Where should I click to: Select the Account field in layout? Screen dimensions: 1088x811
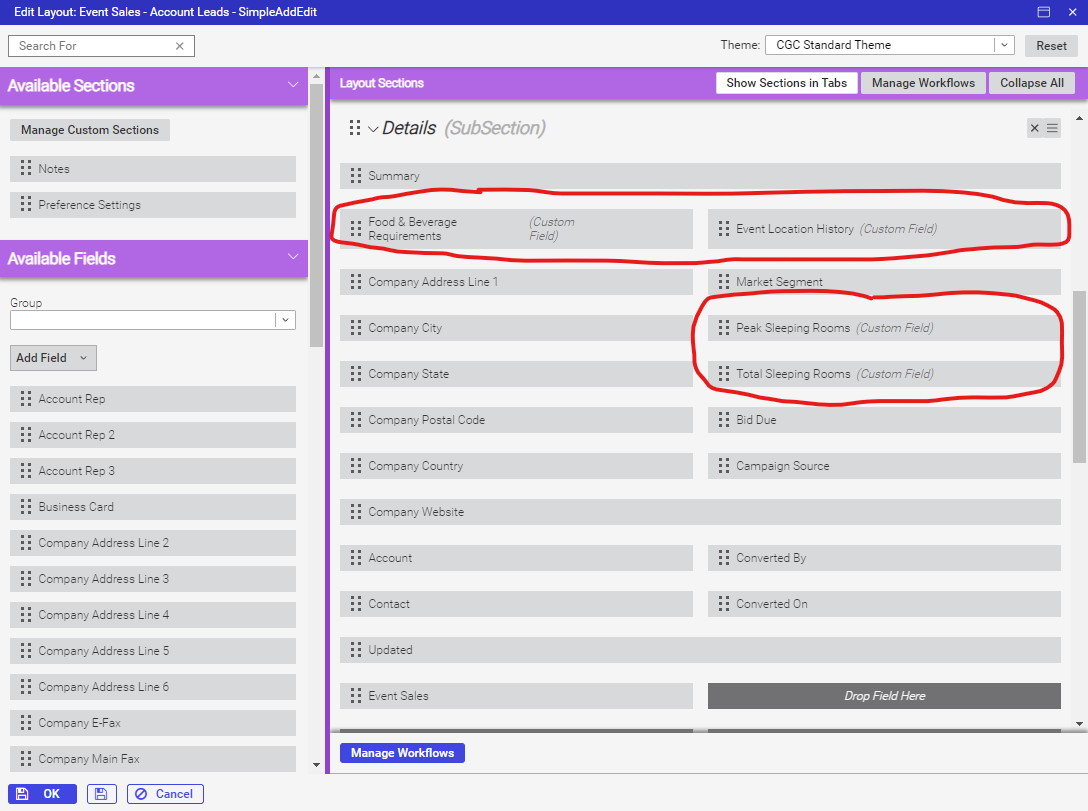516,558
